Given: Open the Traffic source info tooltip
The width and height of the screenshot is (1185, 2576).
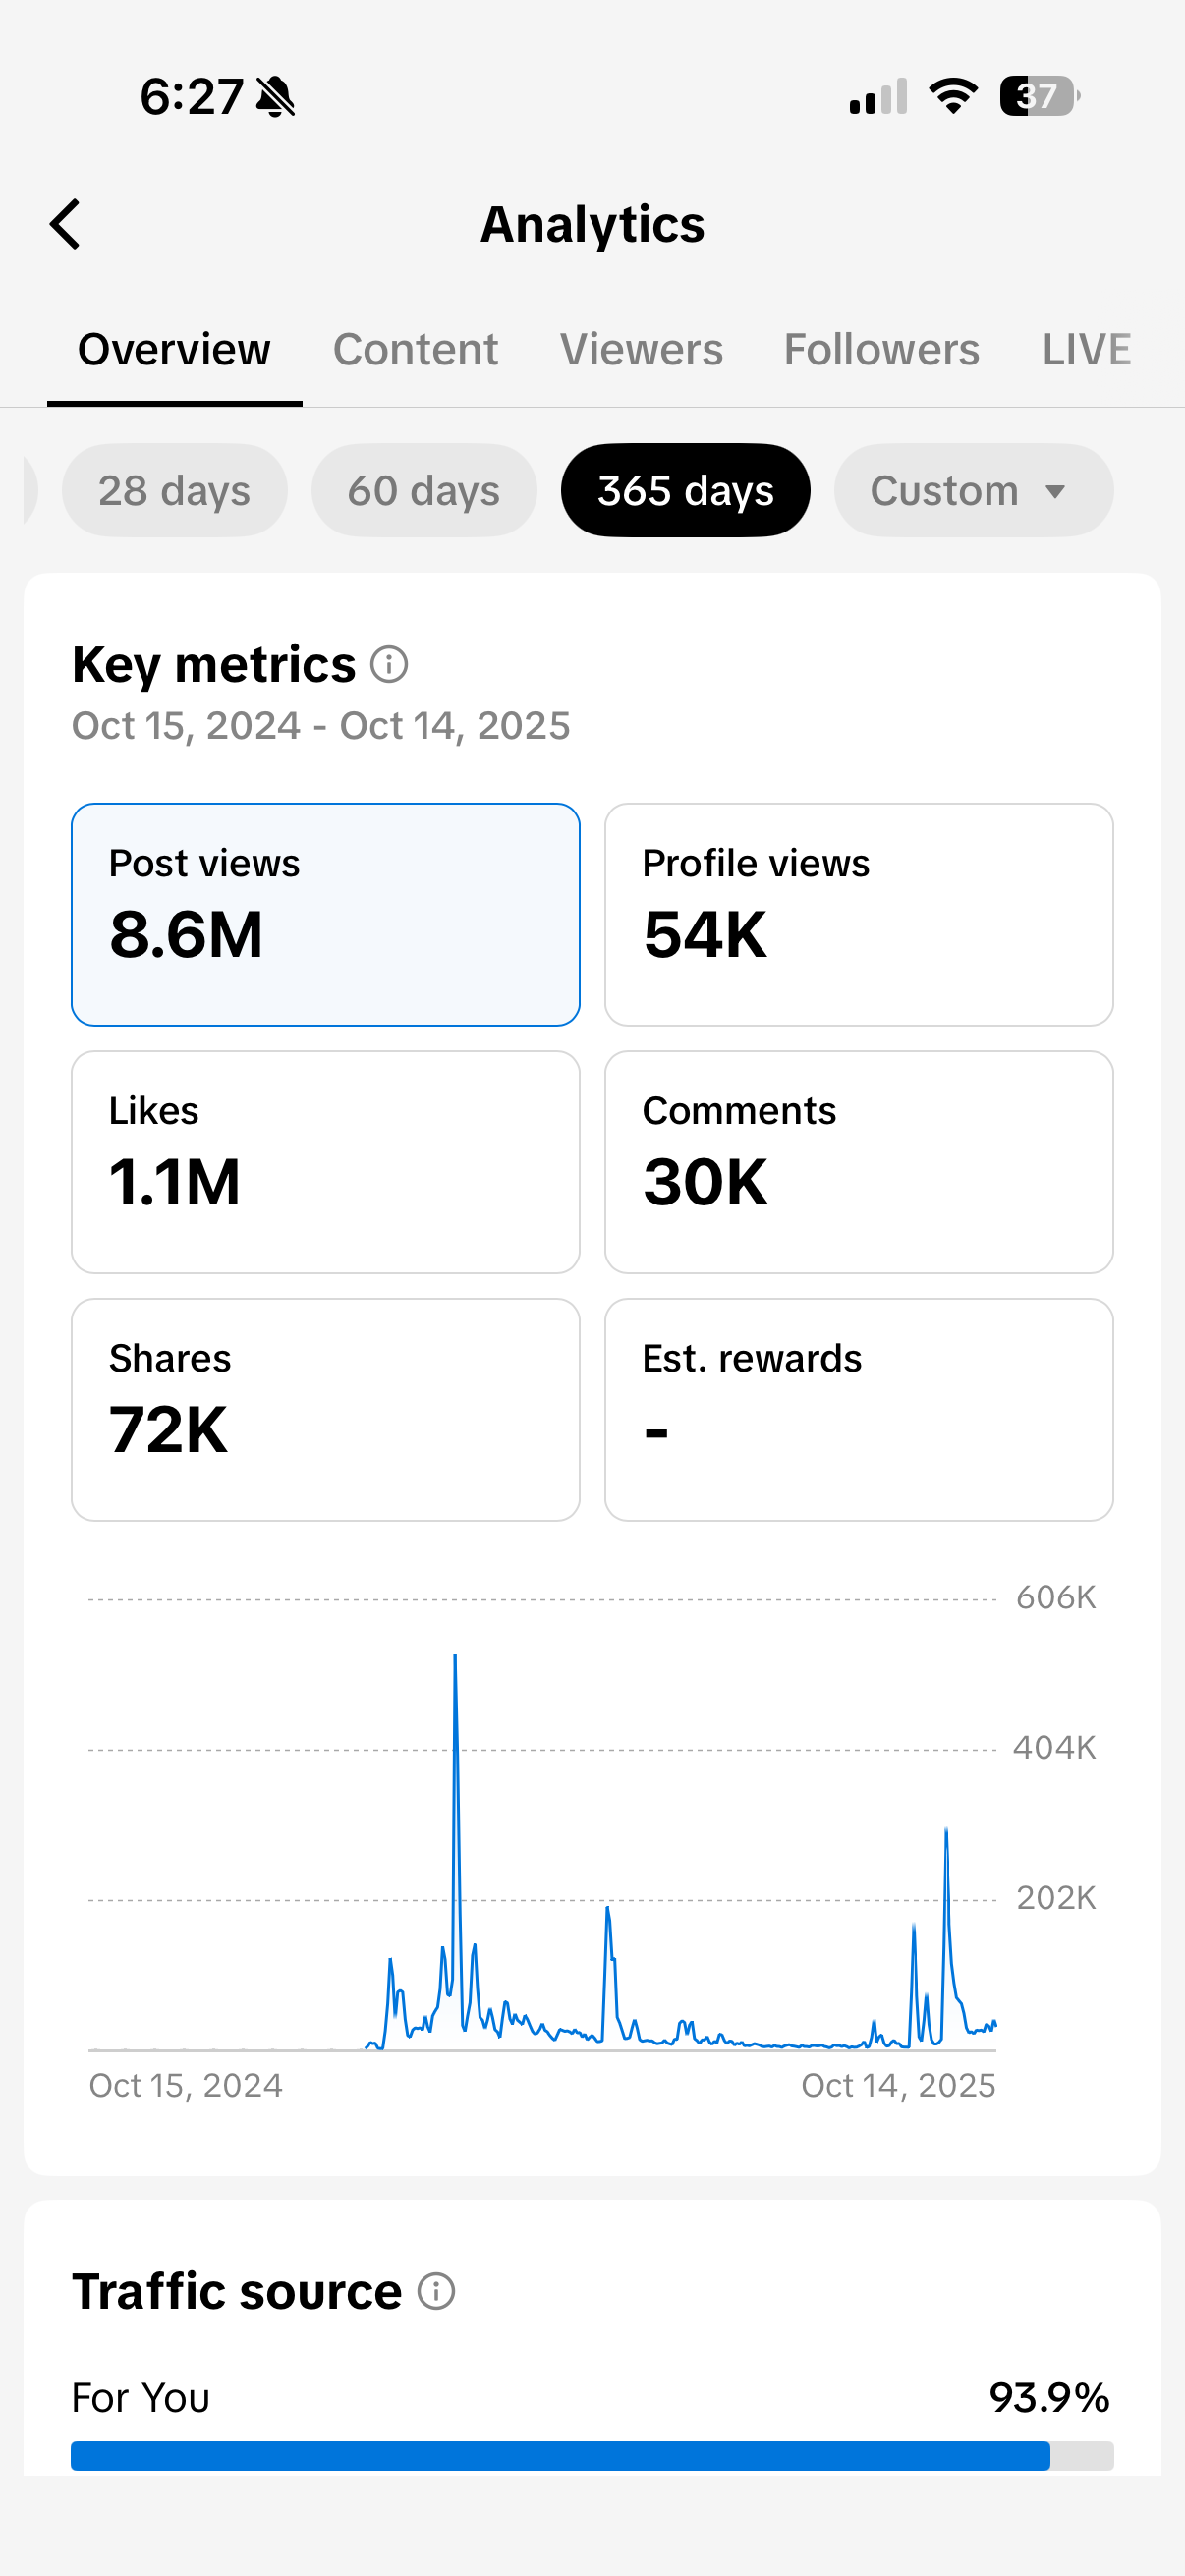Looking at the screenshot, I should click(x=437, y=2290).
